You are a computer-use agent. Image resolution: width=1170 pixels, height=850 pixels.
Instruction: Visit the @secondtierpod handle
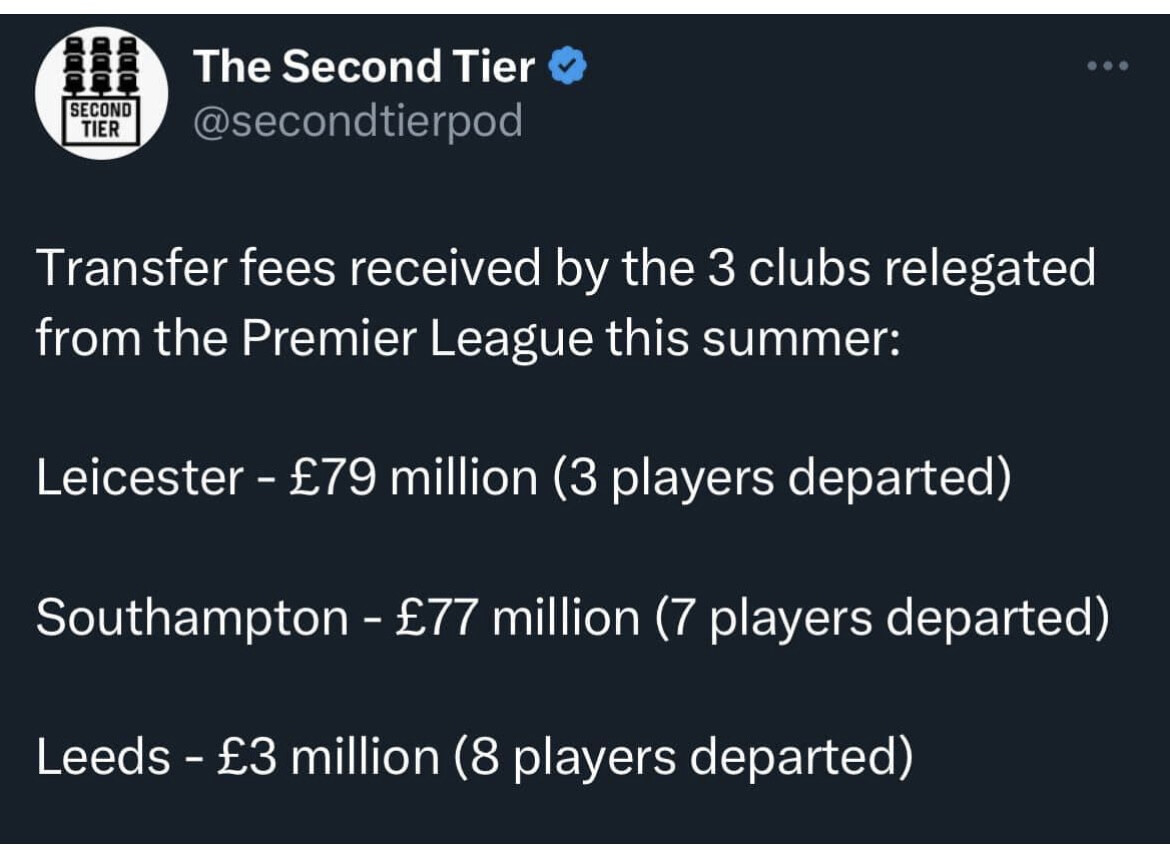click(358, 121)
